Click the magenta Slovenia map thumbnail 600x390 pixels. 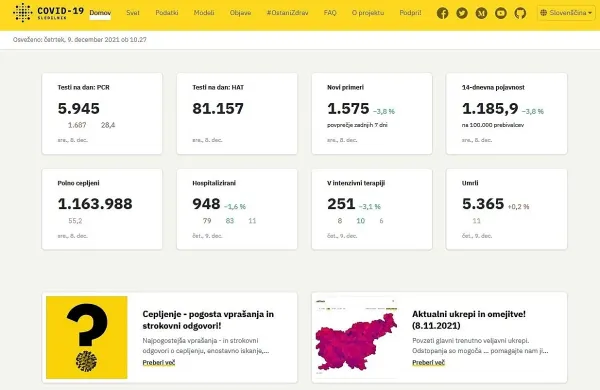point(356,337)
